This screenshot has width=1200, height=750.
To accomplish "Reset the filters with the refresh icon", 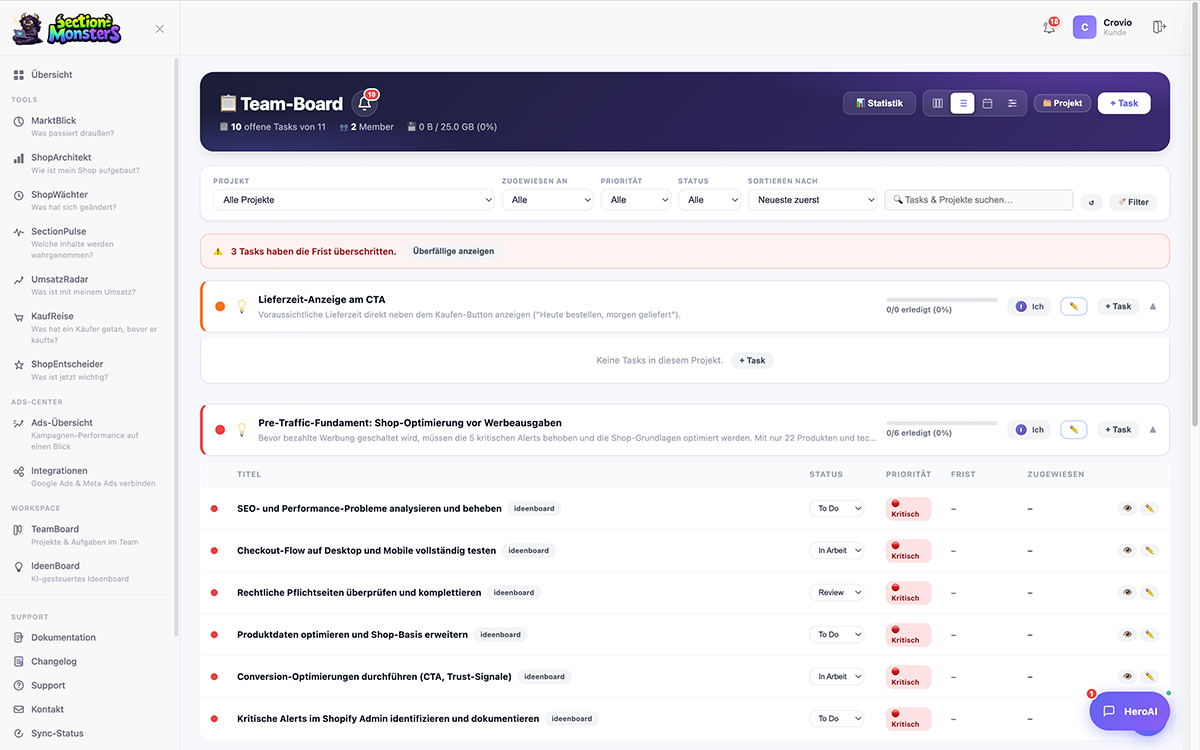I will [1091, 202].
